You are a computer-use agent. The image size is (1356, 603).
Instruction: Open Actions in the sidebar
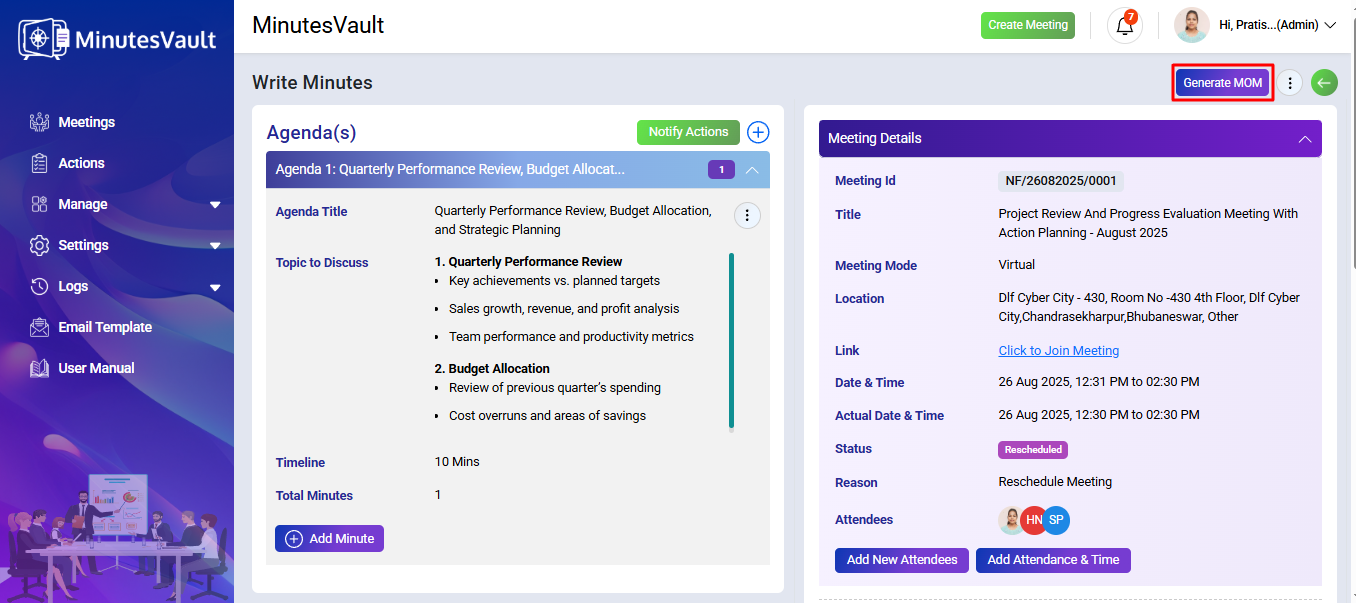(81, 163)
